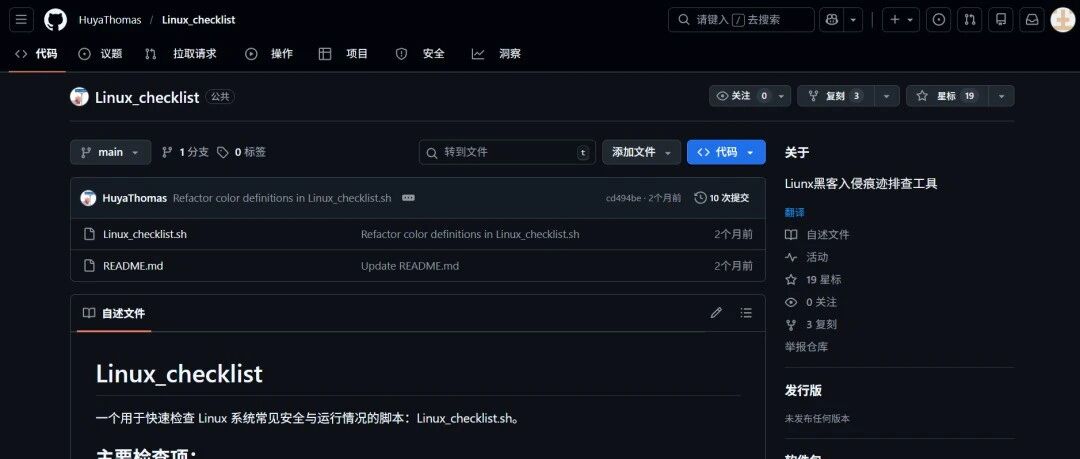
Task: Open 0 关注 watchers link in sidebar
Action: (x=811, y=302)
